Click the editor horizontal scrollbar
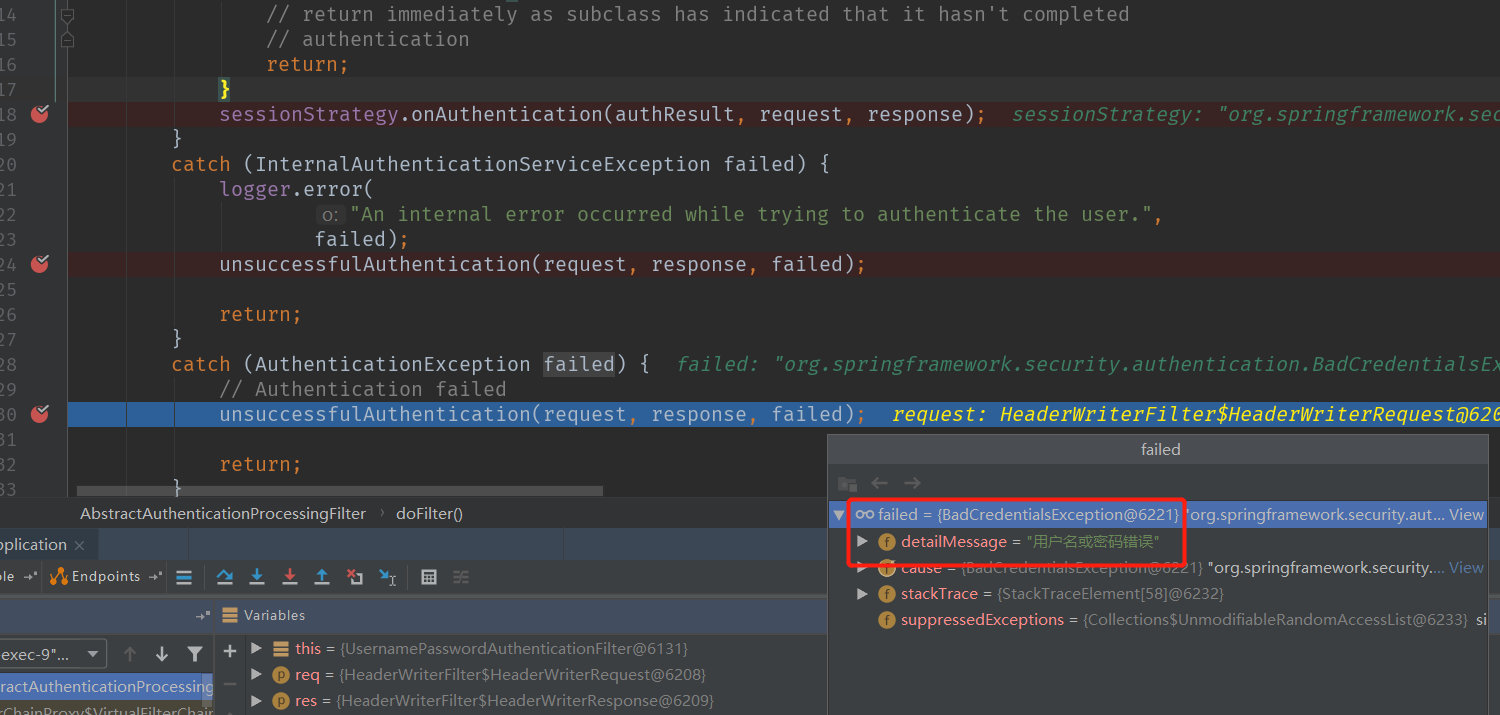 point(340,491)
